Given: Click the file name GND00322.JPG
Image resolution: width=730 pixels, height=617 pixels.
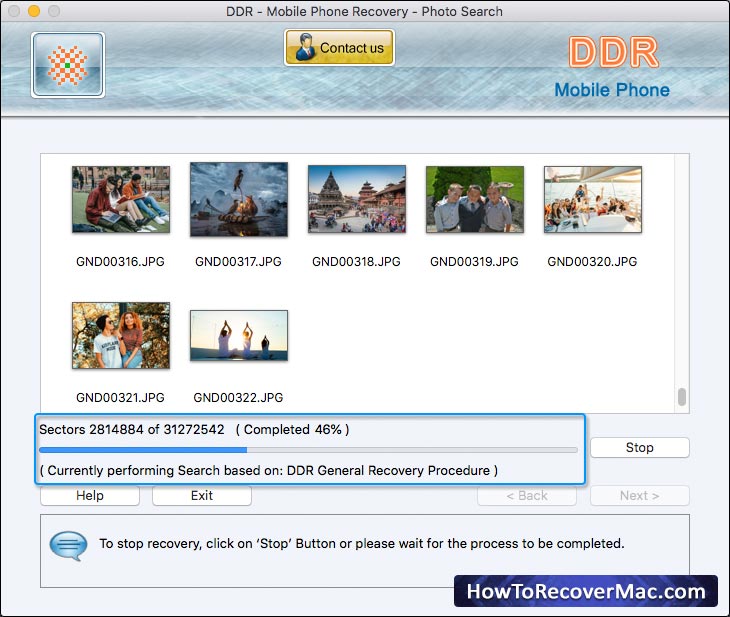Looking at the screenshot, I should (x=238, y=398).
